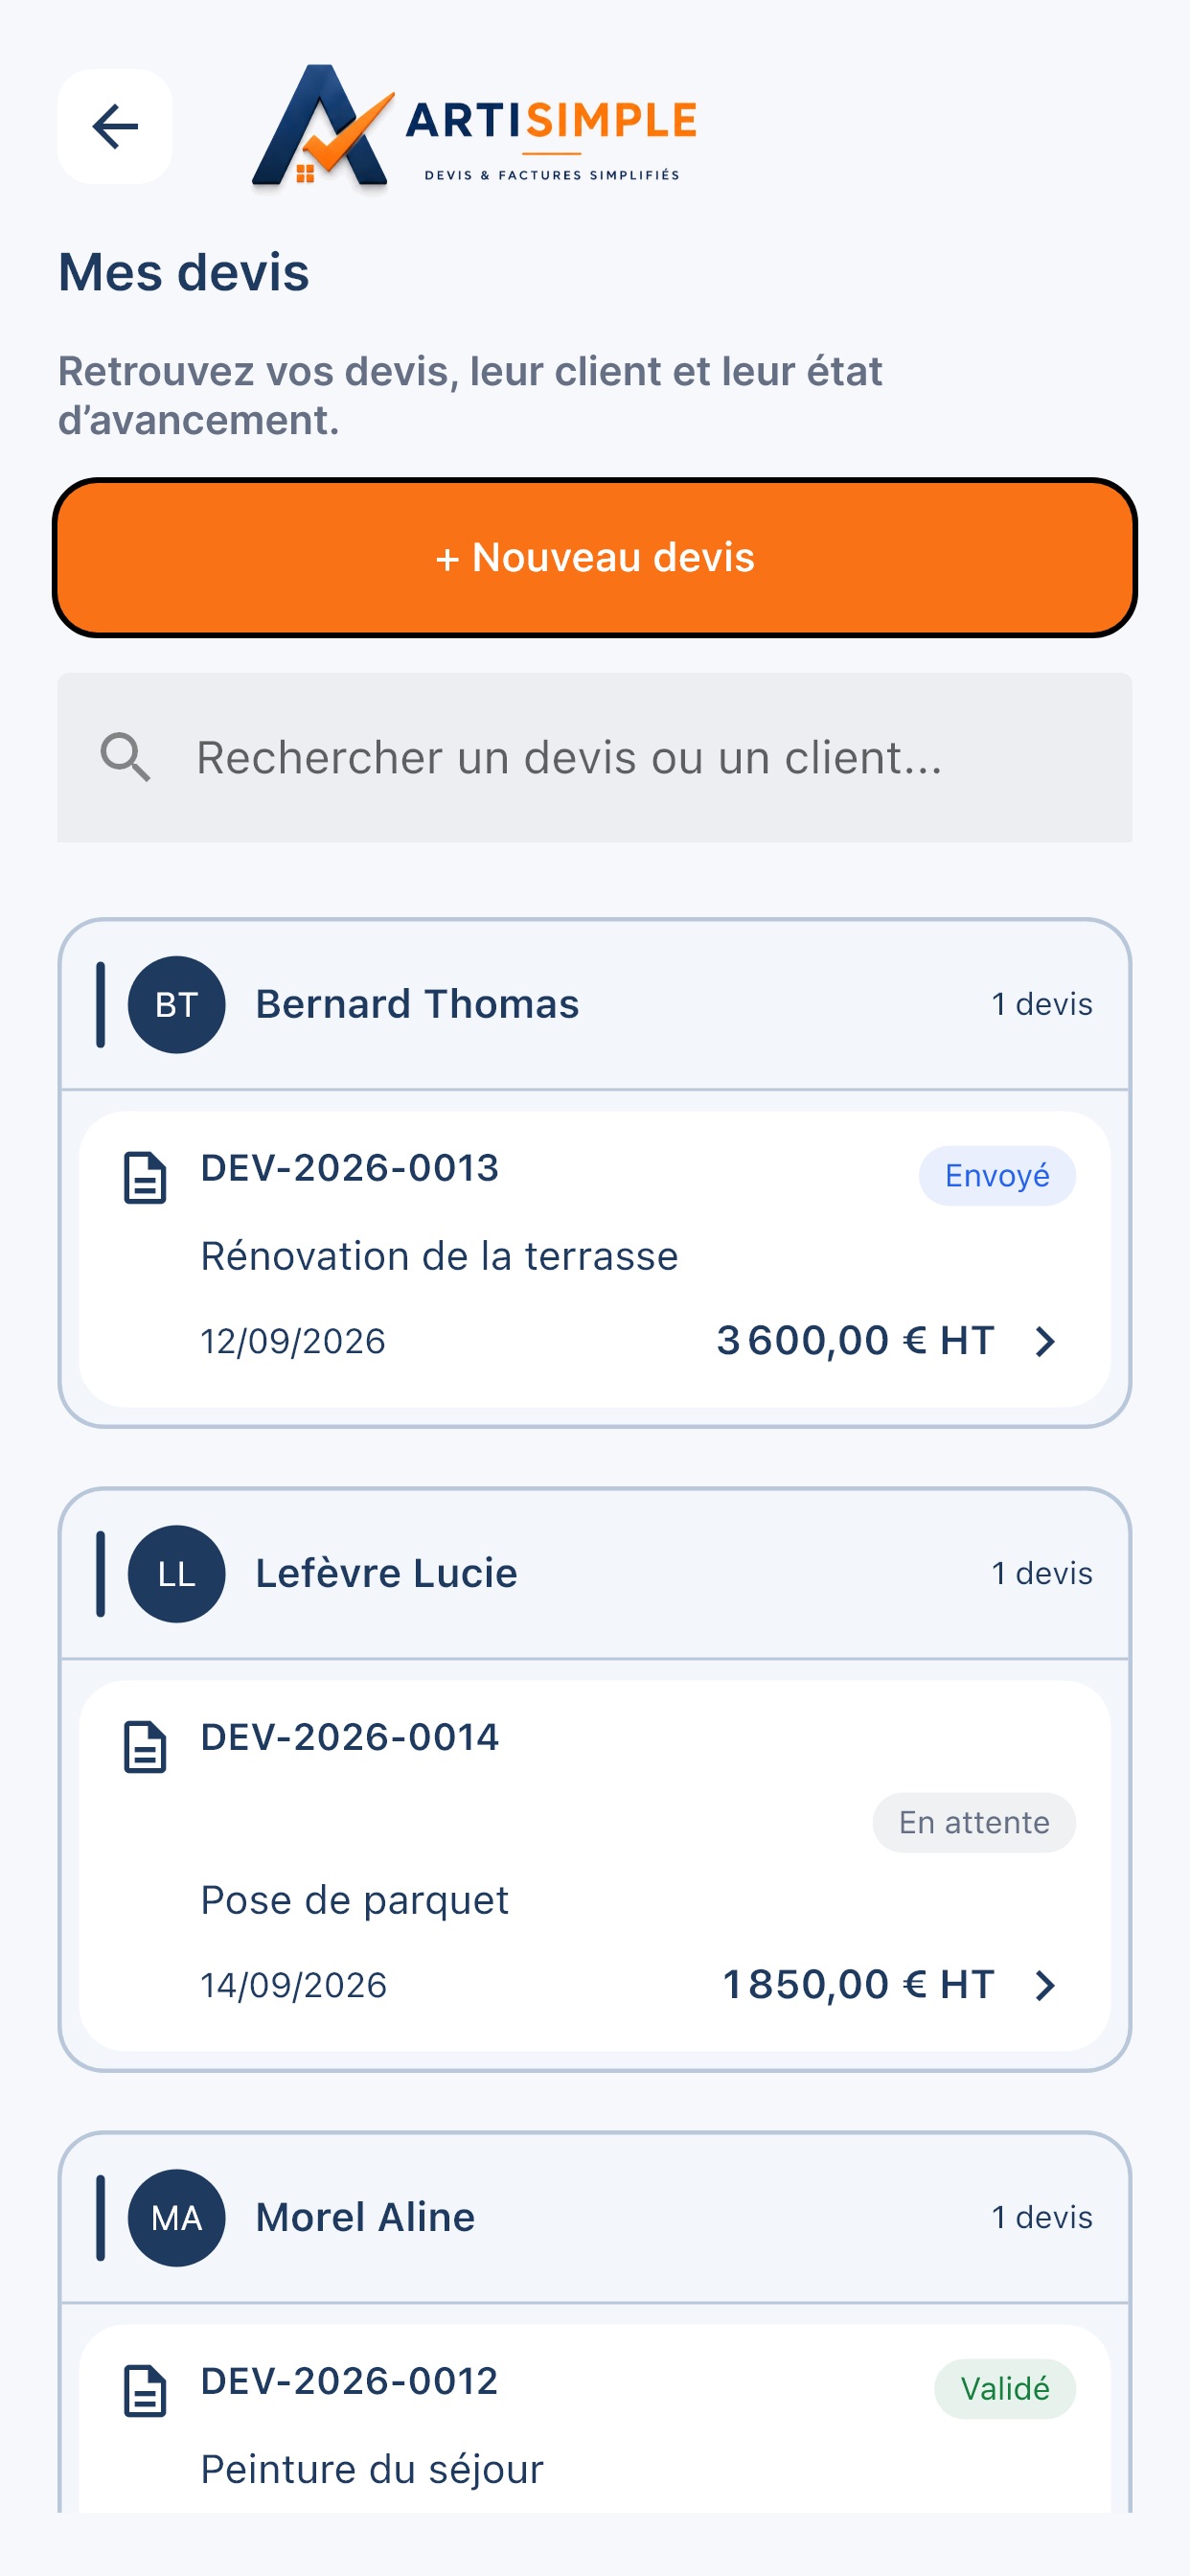
Task: Tap the amount 3 600,00 € HT
Action: click(856, 1341)
